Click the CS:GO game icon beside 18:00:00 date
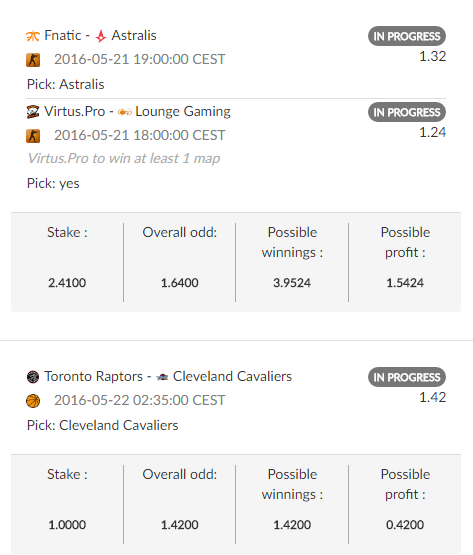The image size is (473, 555). (x=33, y=136)
